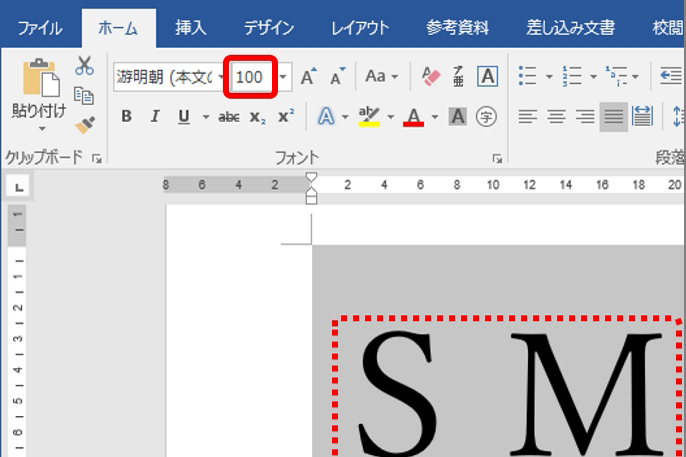Click the distribute alignment icon
The width and height of the screenshot is (686, 457).
[642, 117]
